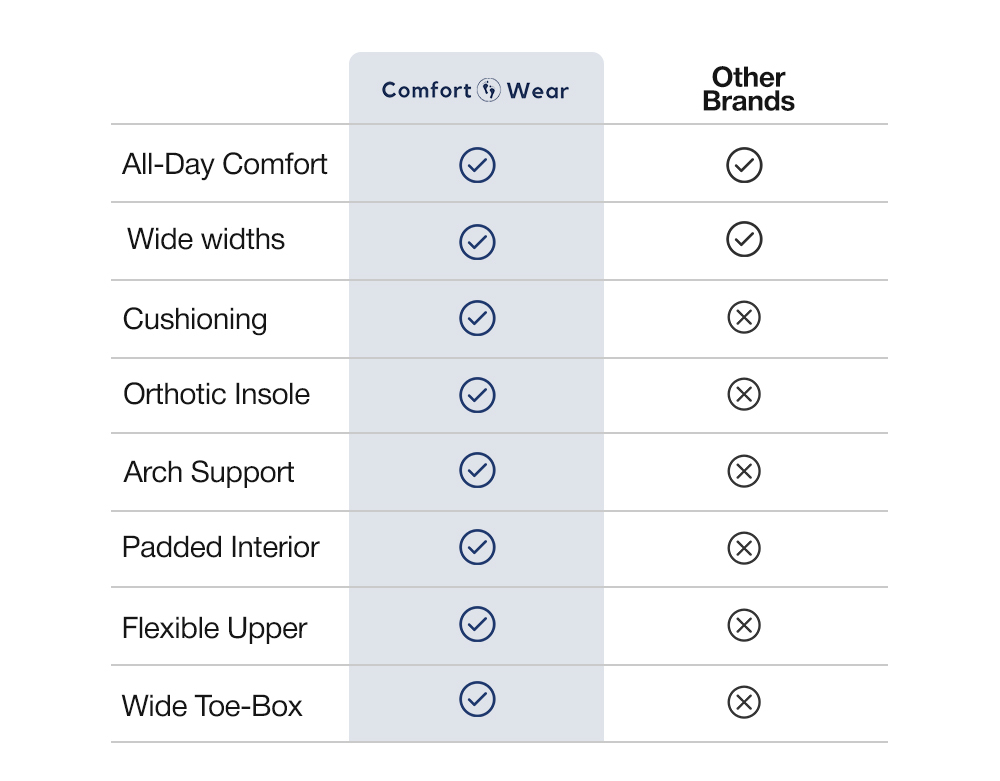Click Comfort Wear checkmark for Wide Toe-Box
The height and width of the screenshot is (781, 1000).
coord(477,699)
